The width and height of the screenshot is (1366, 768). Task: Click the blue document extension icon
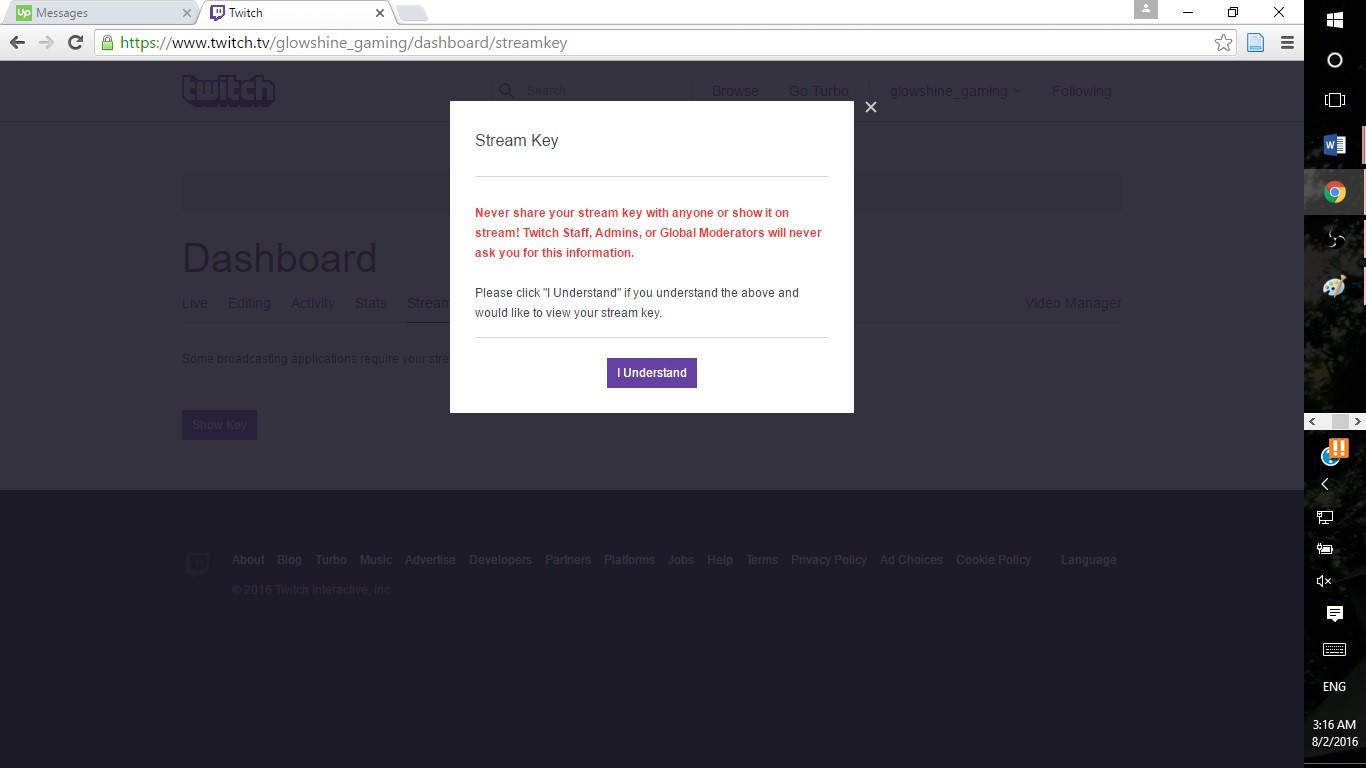coord(1255,43)
